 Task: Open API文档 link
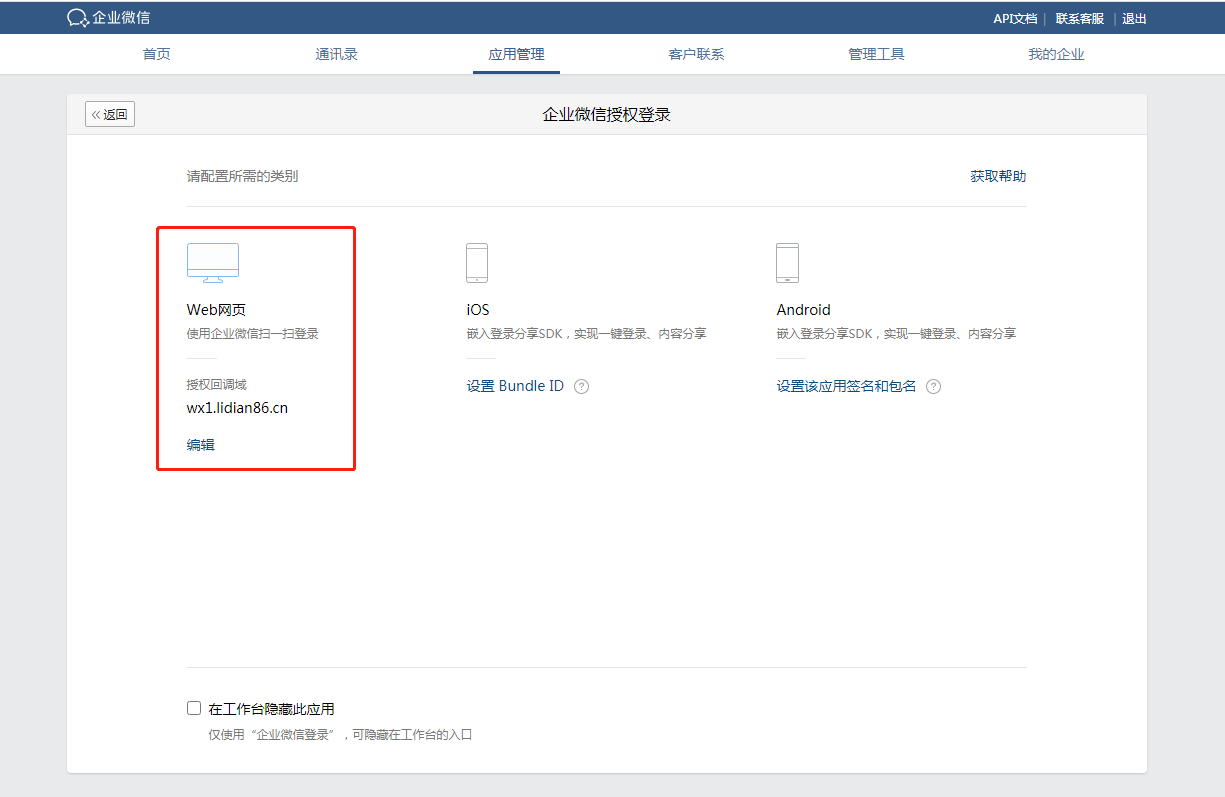[x=1015, y=18]
